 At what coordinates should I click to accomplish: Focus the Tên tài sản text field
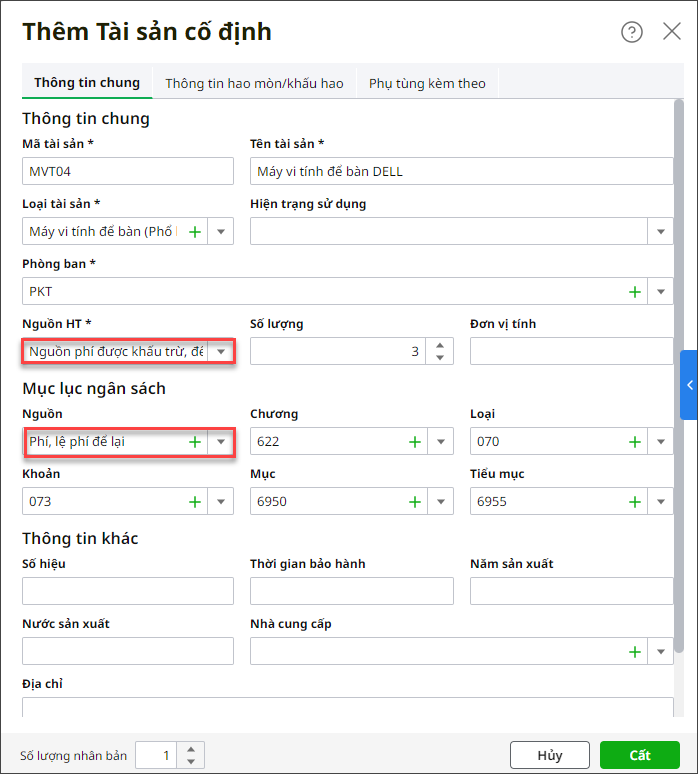[x=462, y=172]
